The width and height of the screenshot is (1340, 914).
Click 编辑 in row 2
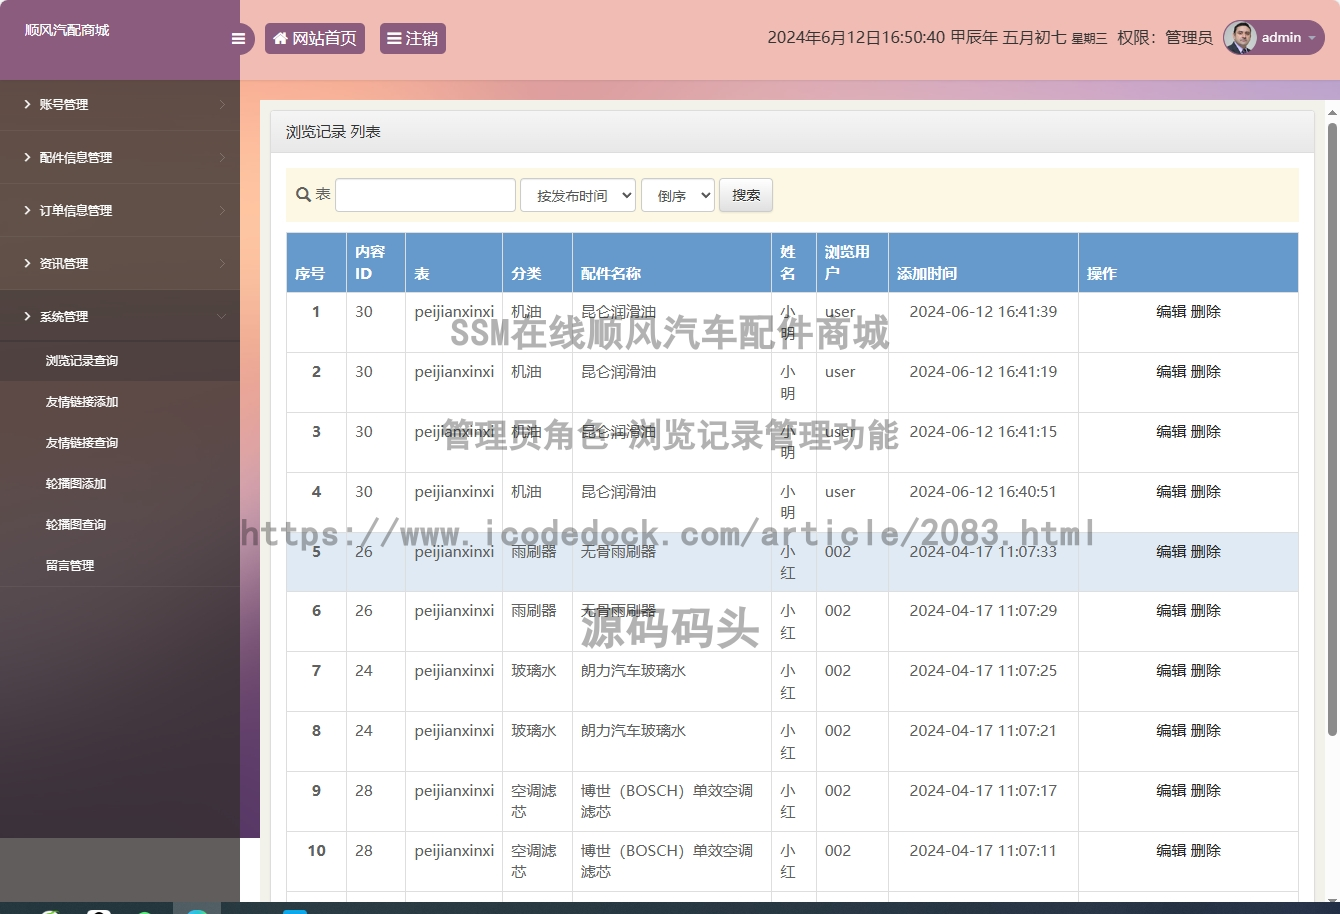coord(1171,372)
